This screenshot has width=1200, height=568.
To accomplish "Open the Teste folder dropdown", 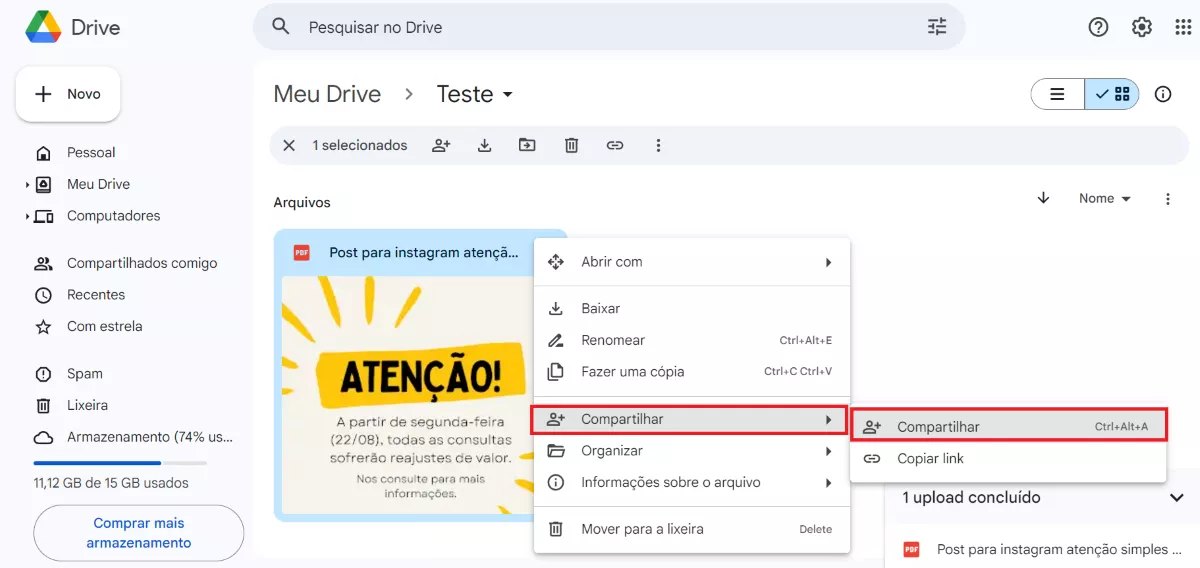I will (x=507, y=95).
